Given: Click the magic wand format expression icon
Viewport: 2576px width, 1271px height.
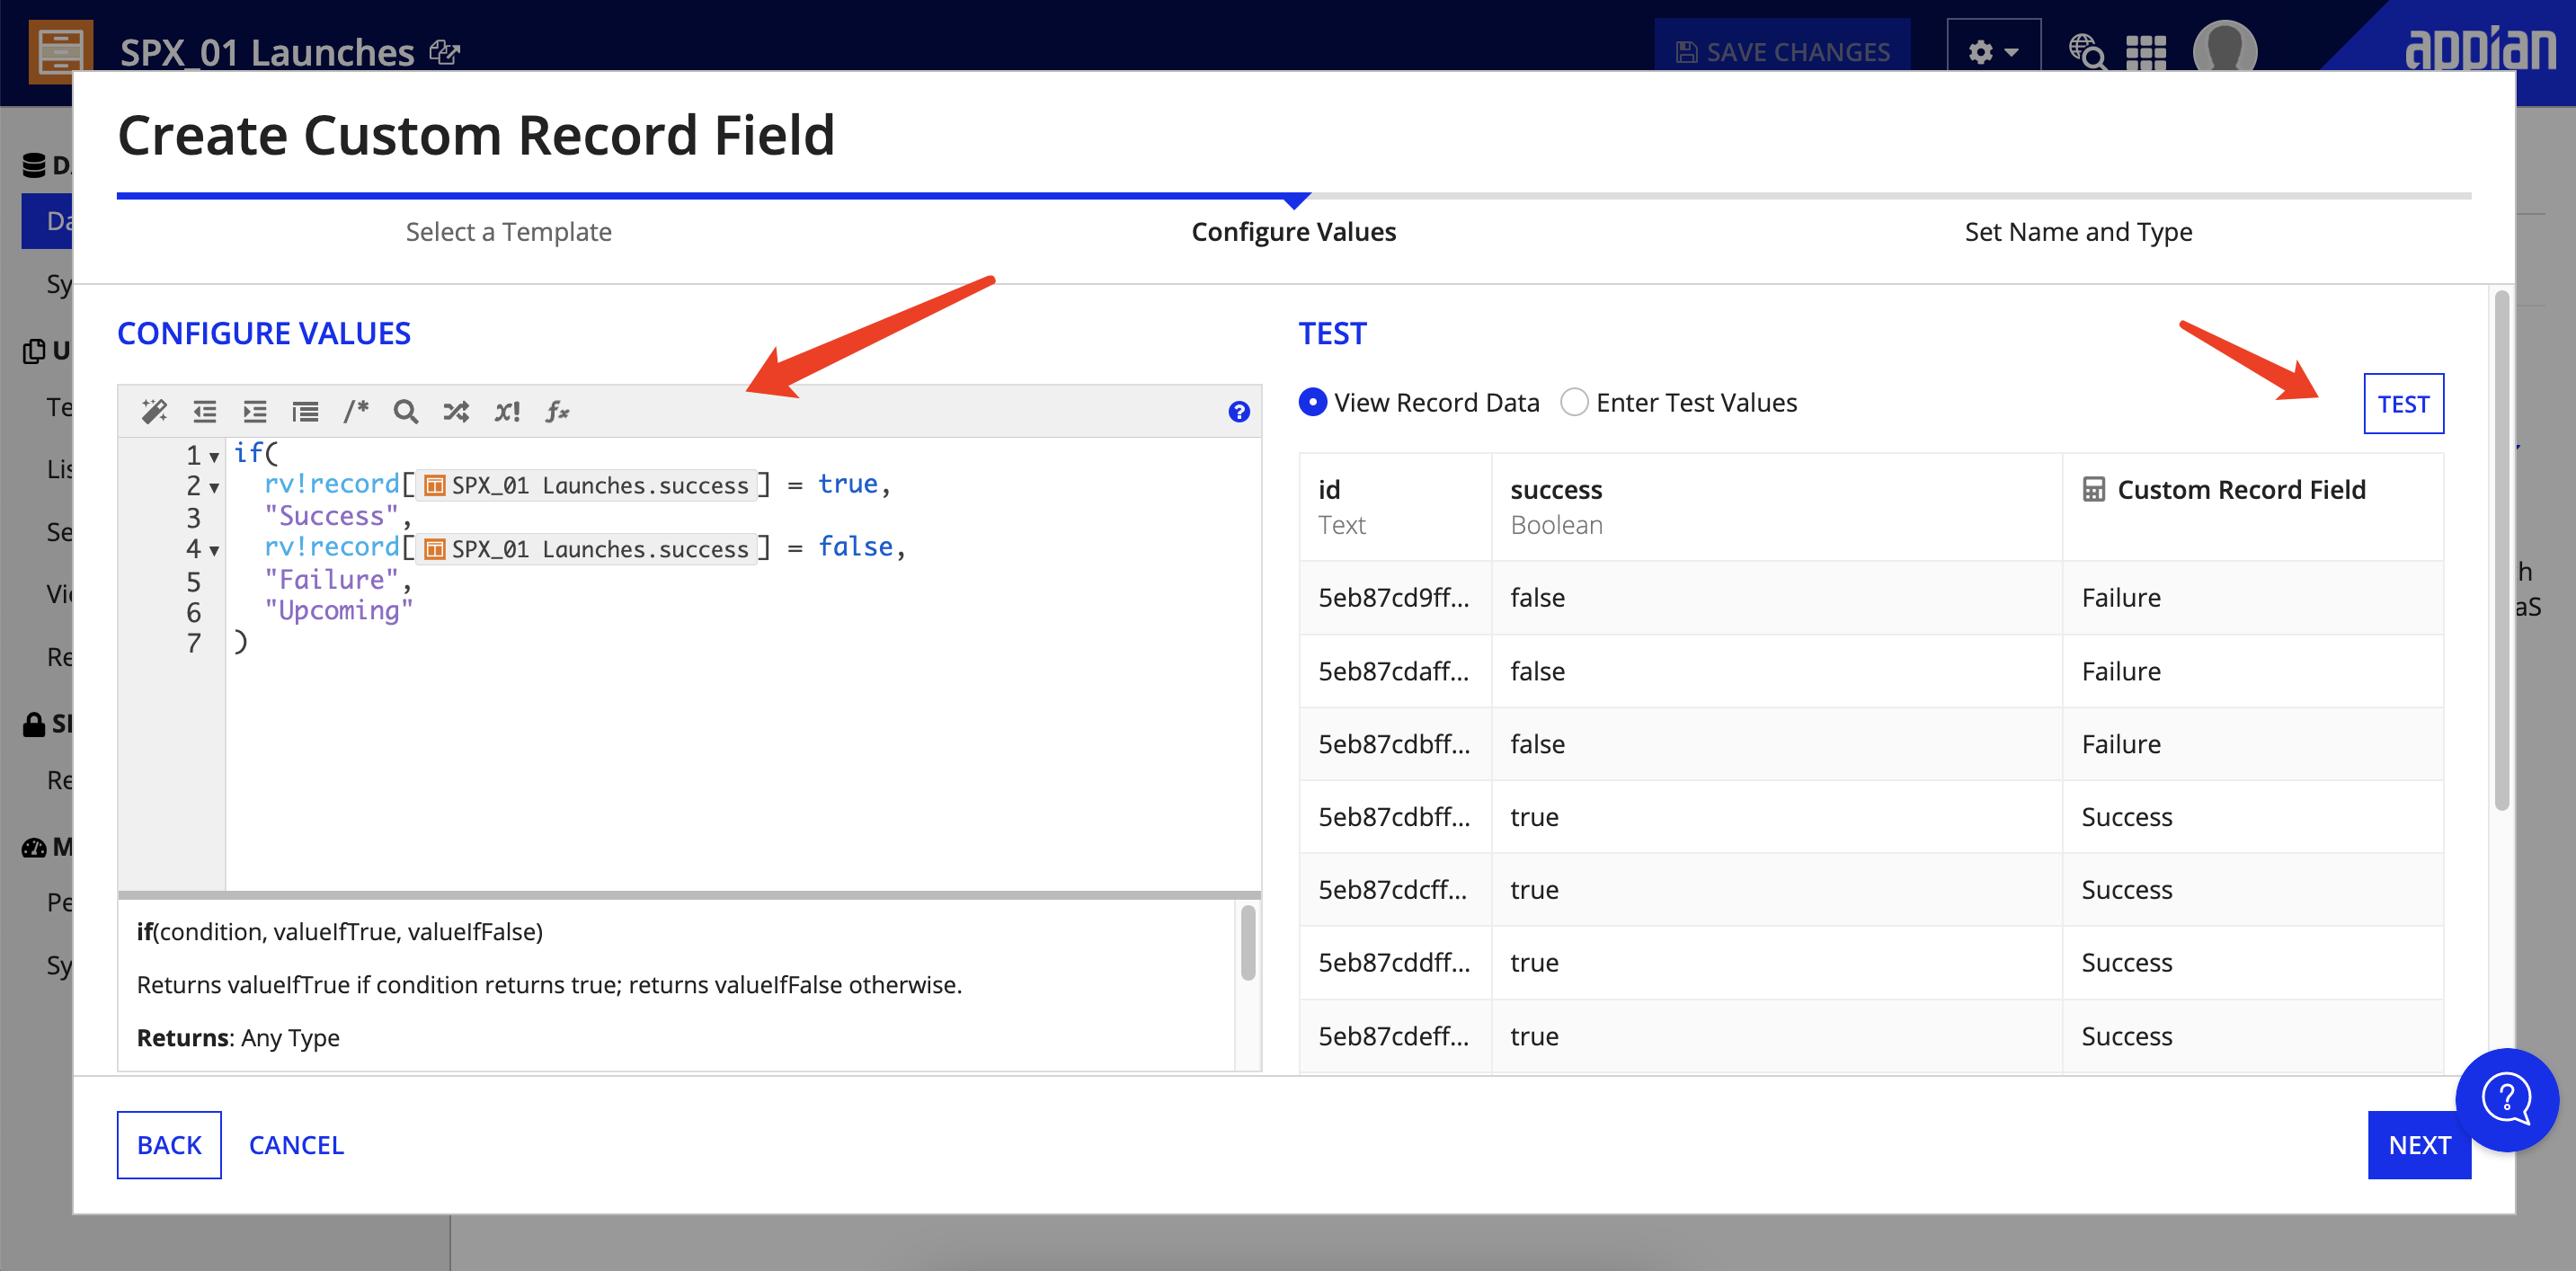Looking at the screenshot, I should coord(154,411).
